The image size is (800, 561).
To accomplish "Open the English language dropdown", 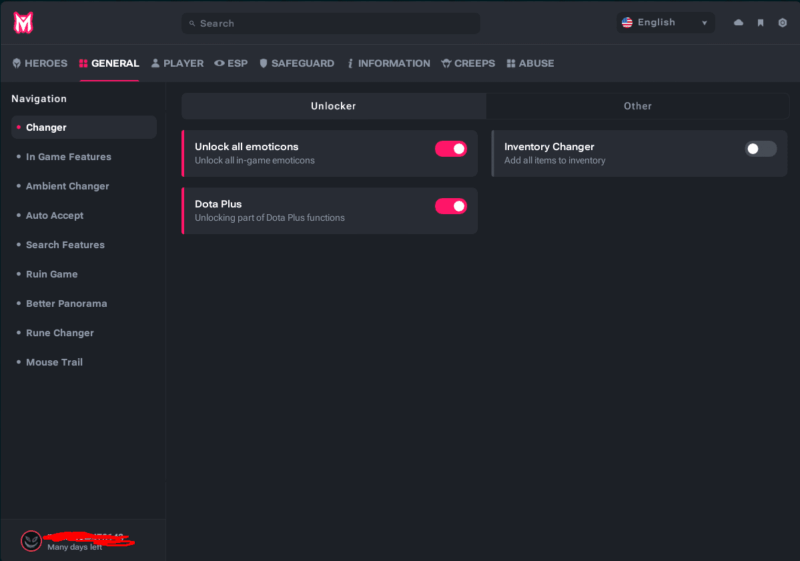I will click(665, 22).
